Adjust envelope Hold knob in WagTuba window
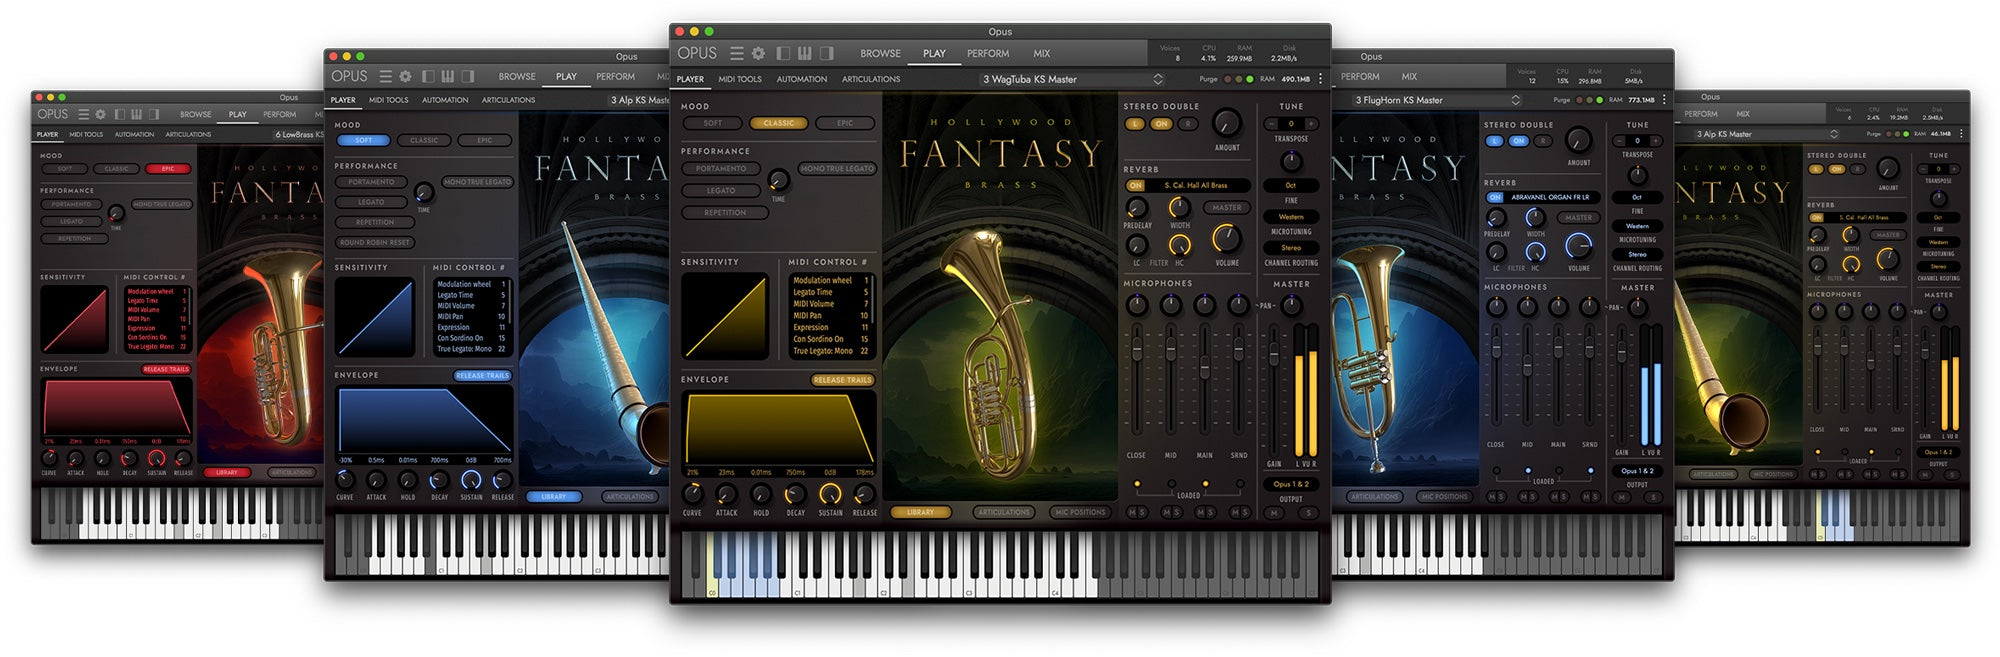 coord(761,494)
